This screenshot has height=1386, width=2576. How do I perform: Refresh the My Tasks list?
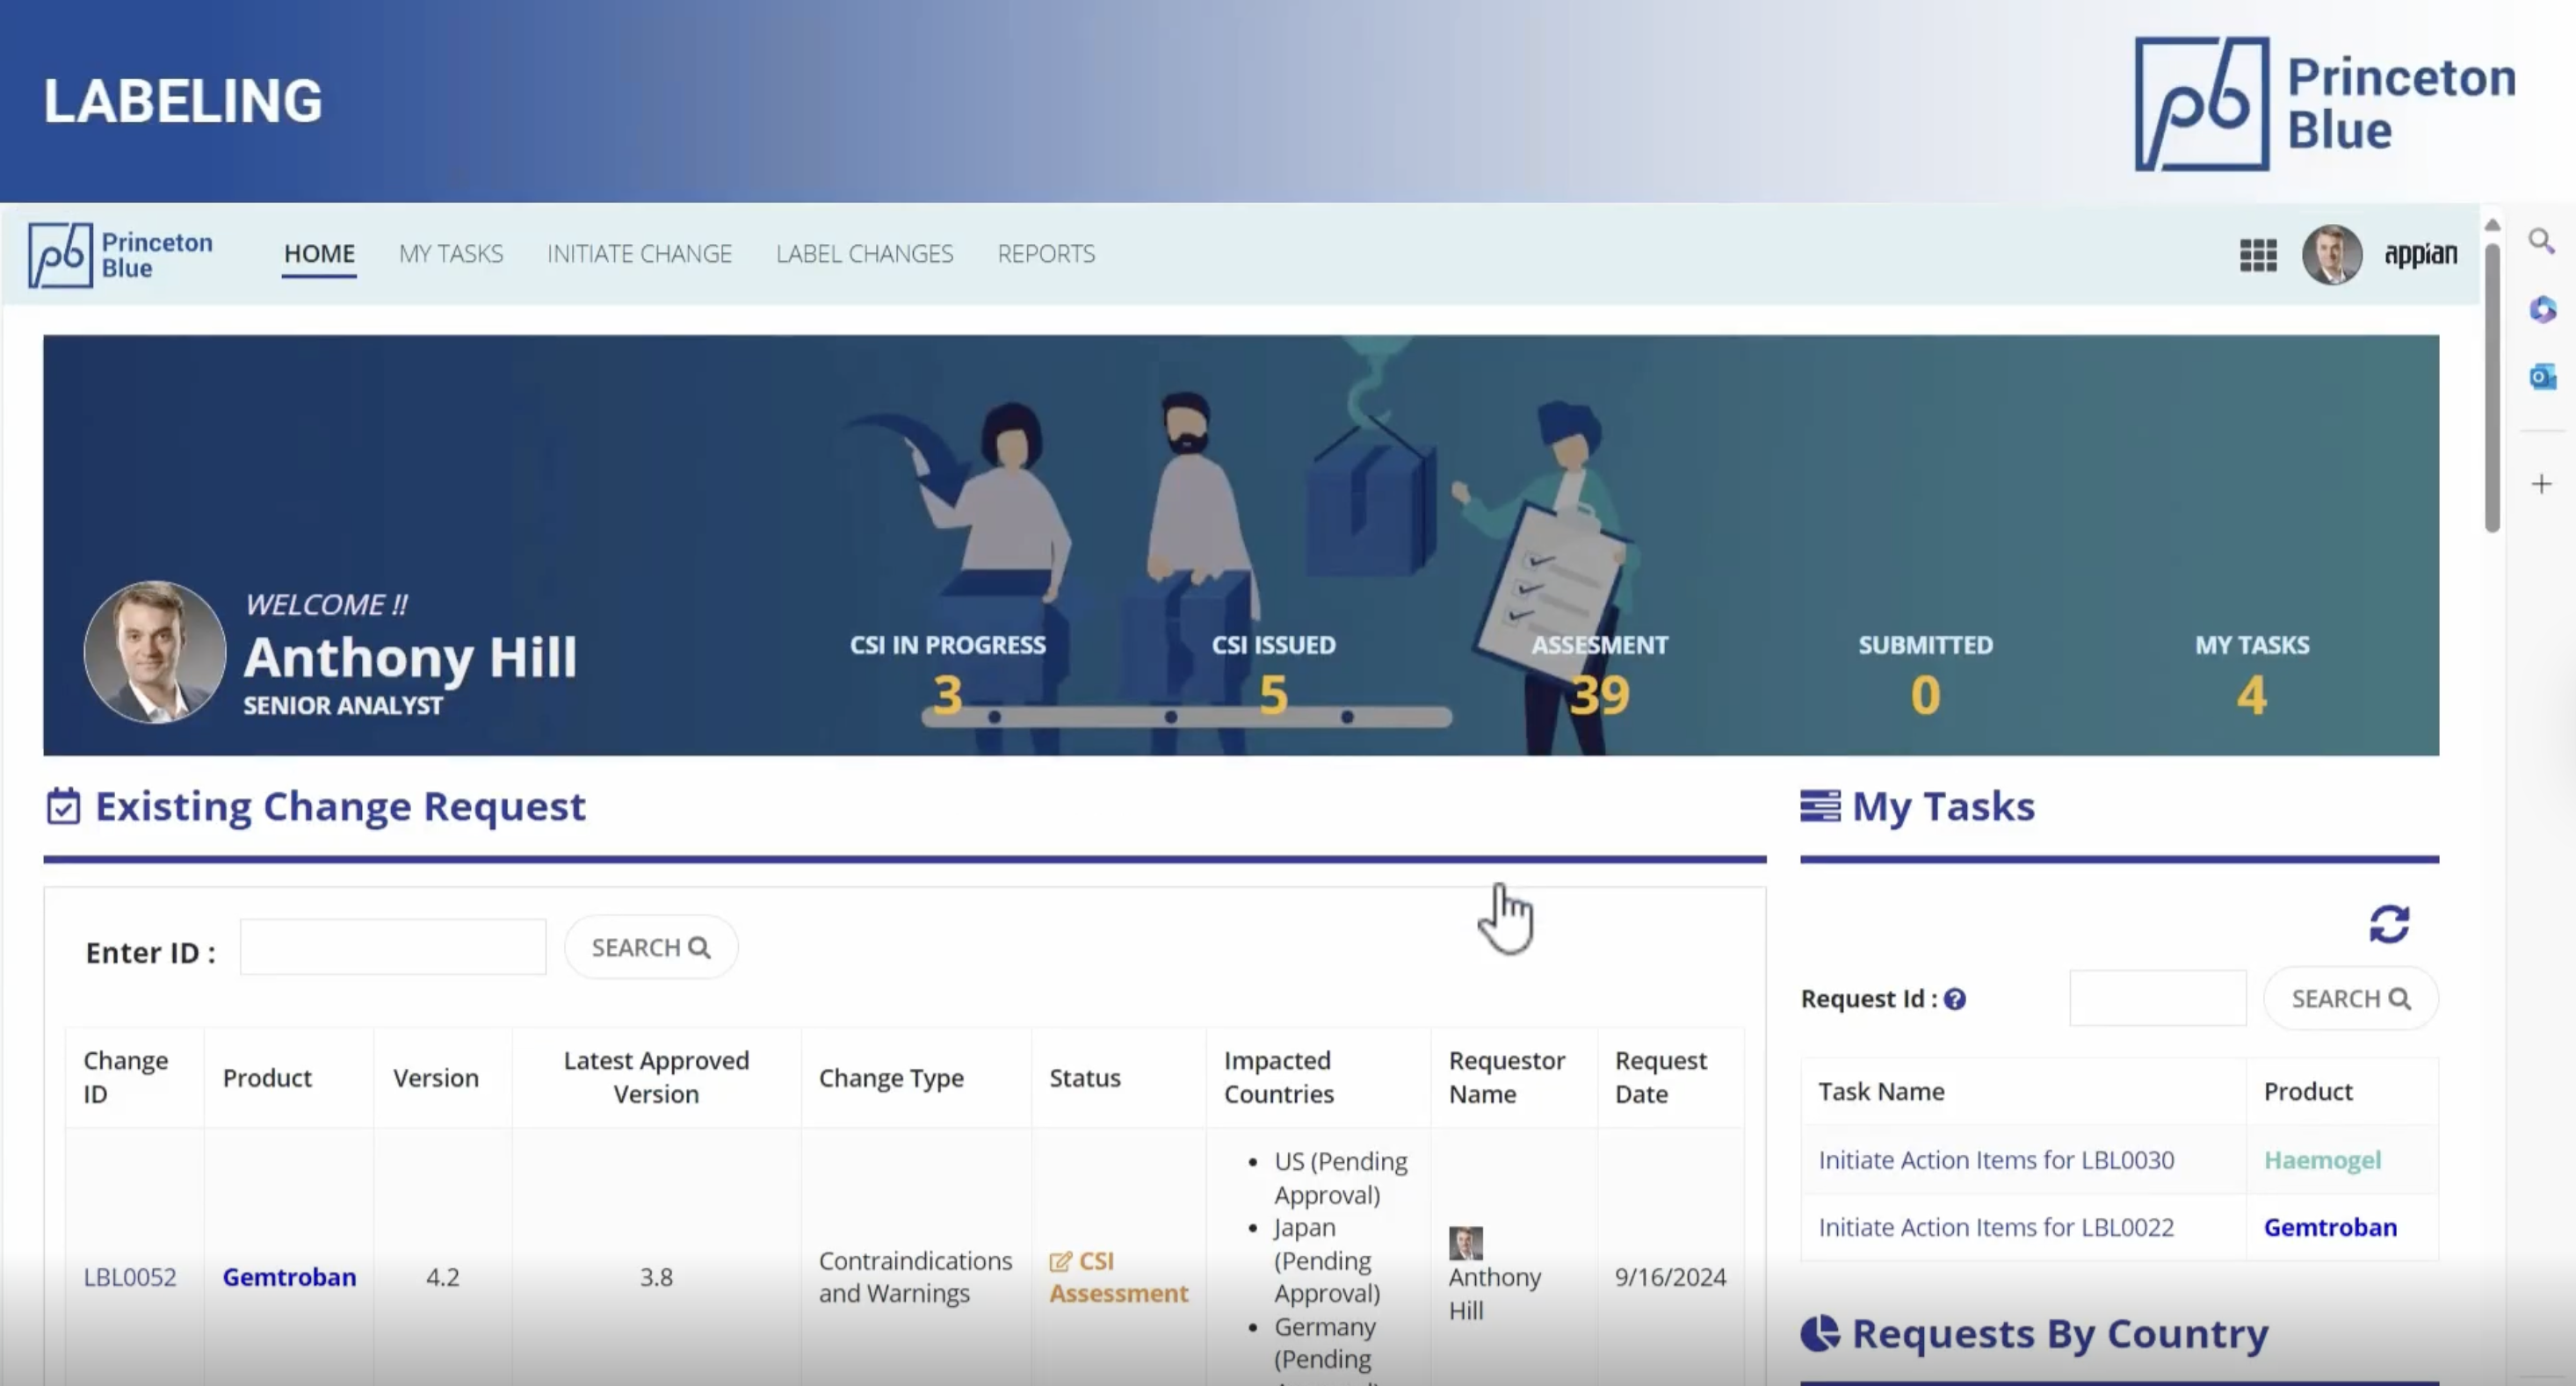tap(2388, 924)
